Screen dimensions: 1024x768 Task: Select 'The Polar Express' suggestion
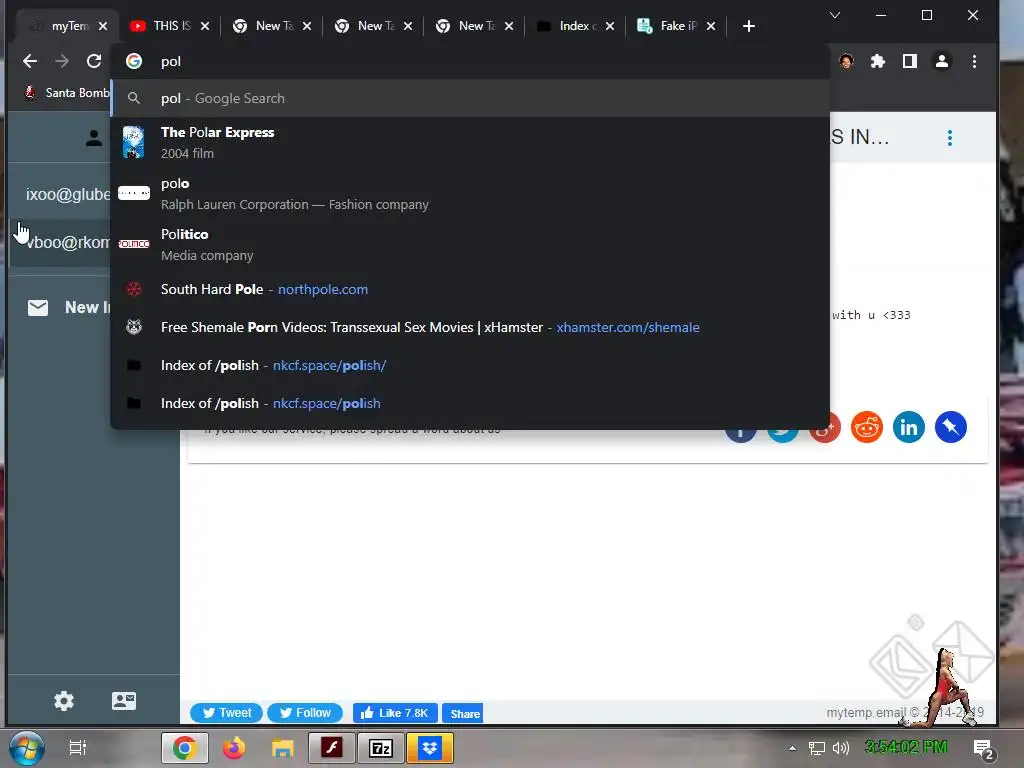tap(470, 142)
